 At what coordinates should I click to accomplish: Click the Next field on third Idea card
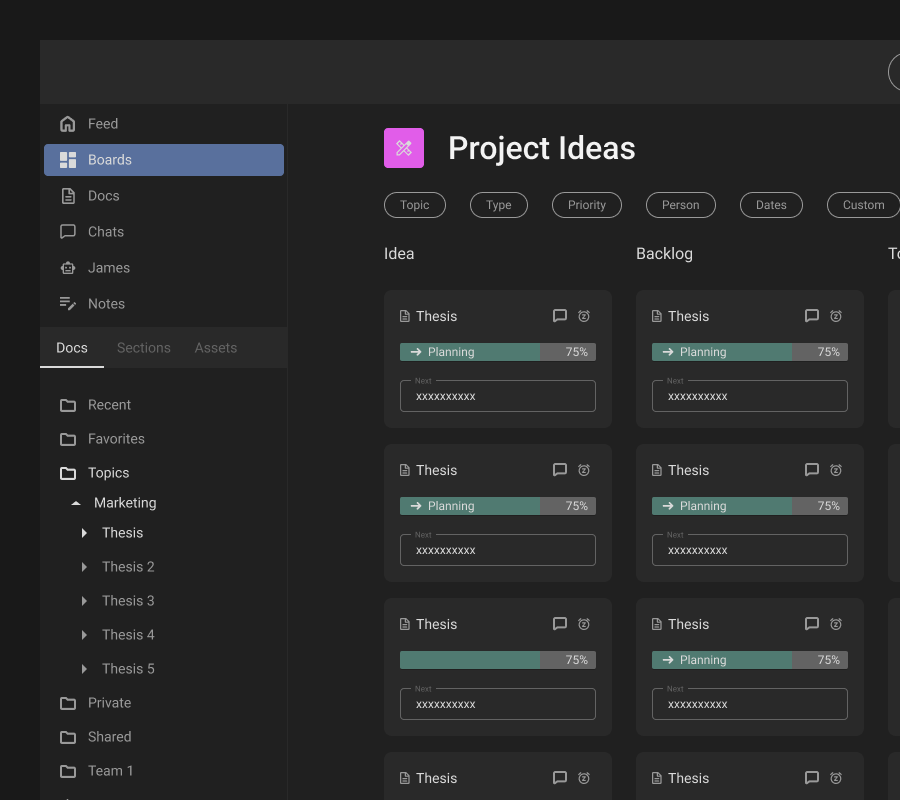pyautogui.click(x=498, y=704)
